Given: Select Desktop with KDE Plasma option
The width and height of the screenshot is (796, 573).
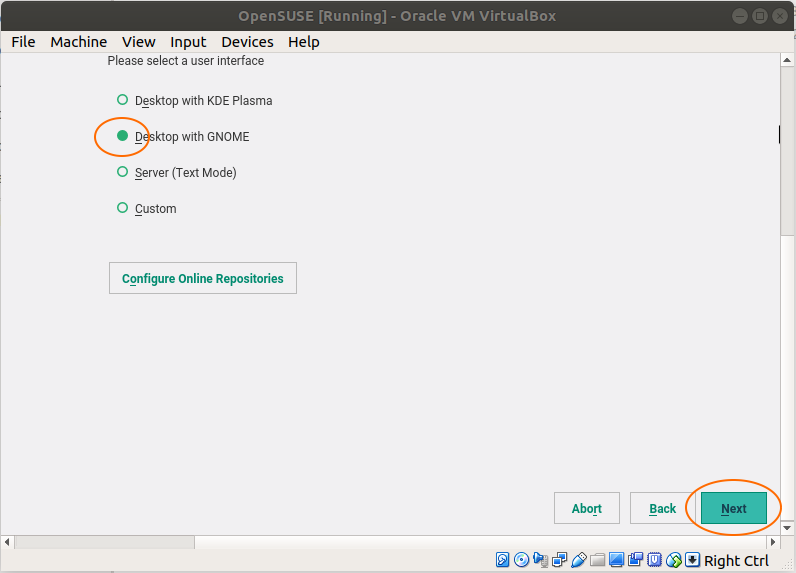Looking at the screenshot, I should coord(194,100).
